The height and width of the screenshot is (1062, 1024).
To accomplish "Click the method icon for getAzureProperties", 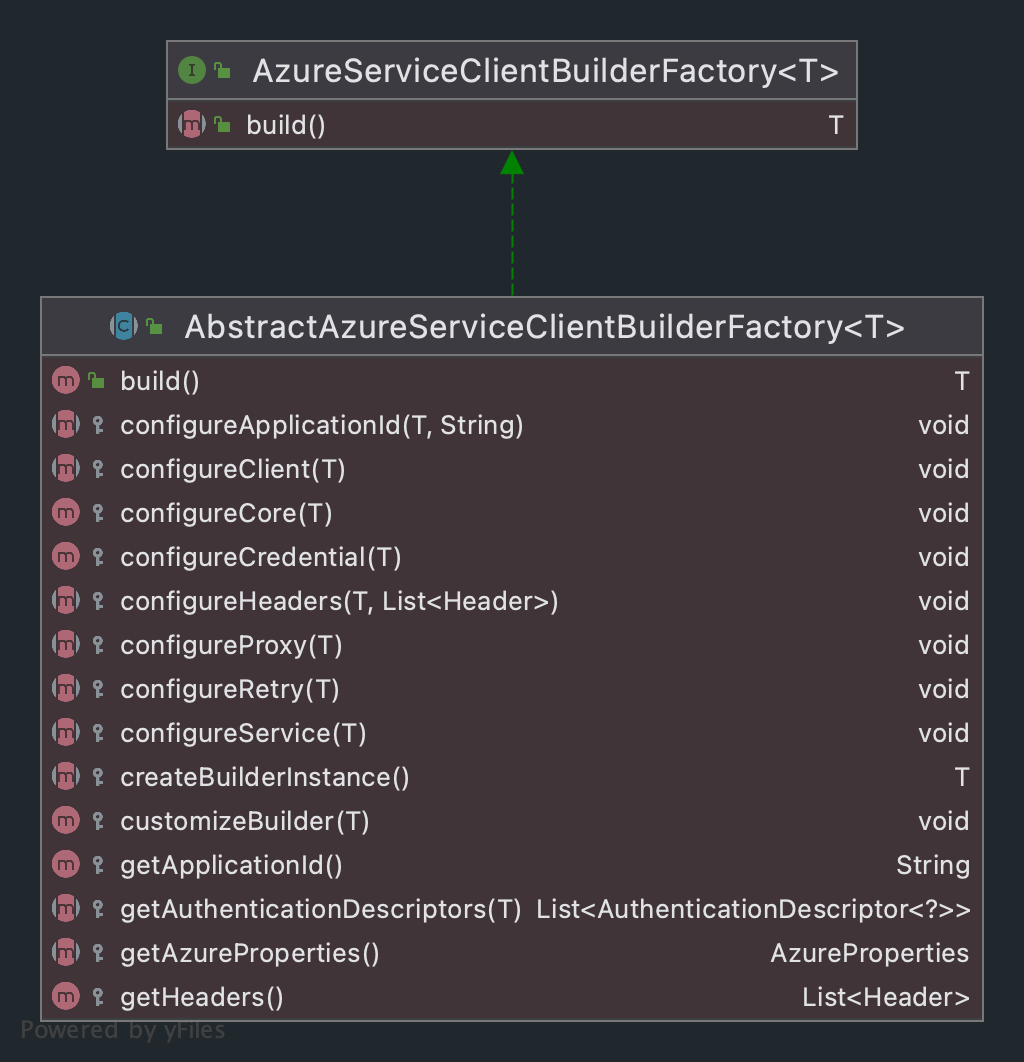I will coord(66,953).
